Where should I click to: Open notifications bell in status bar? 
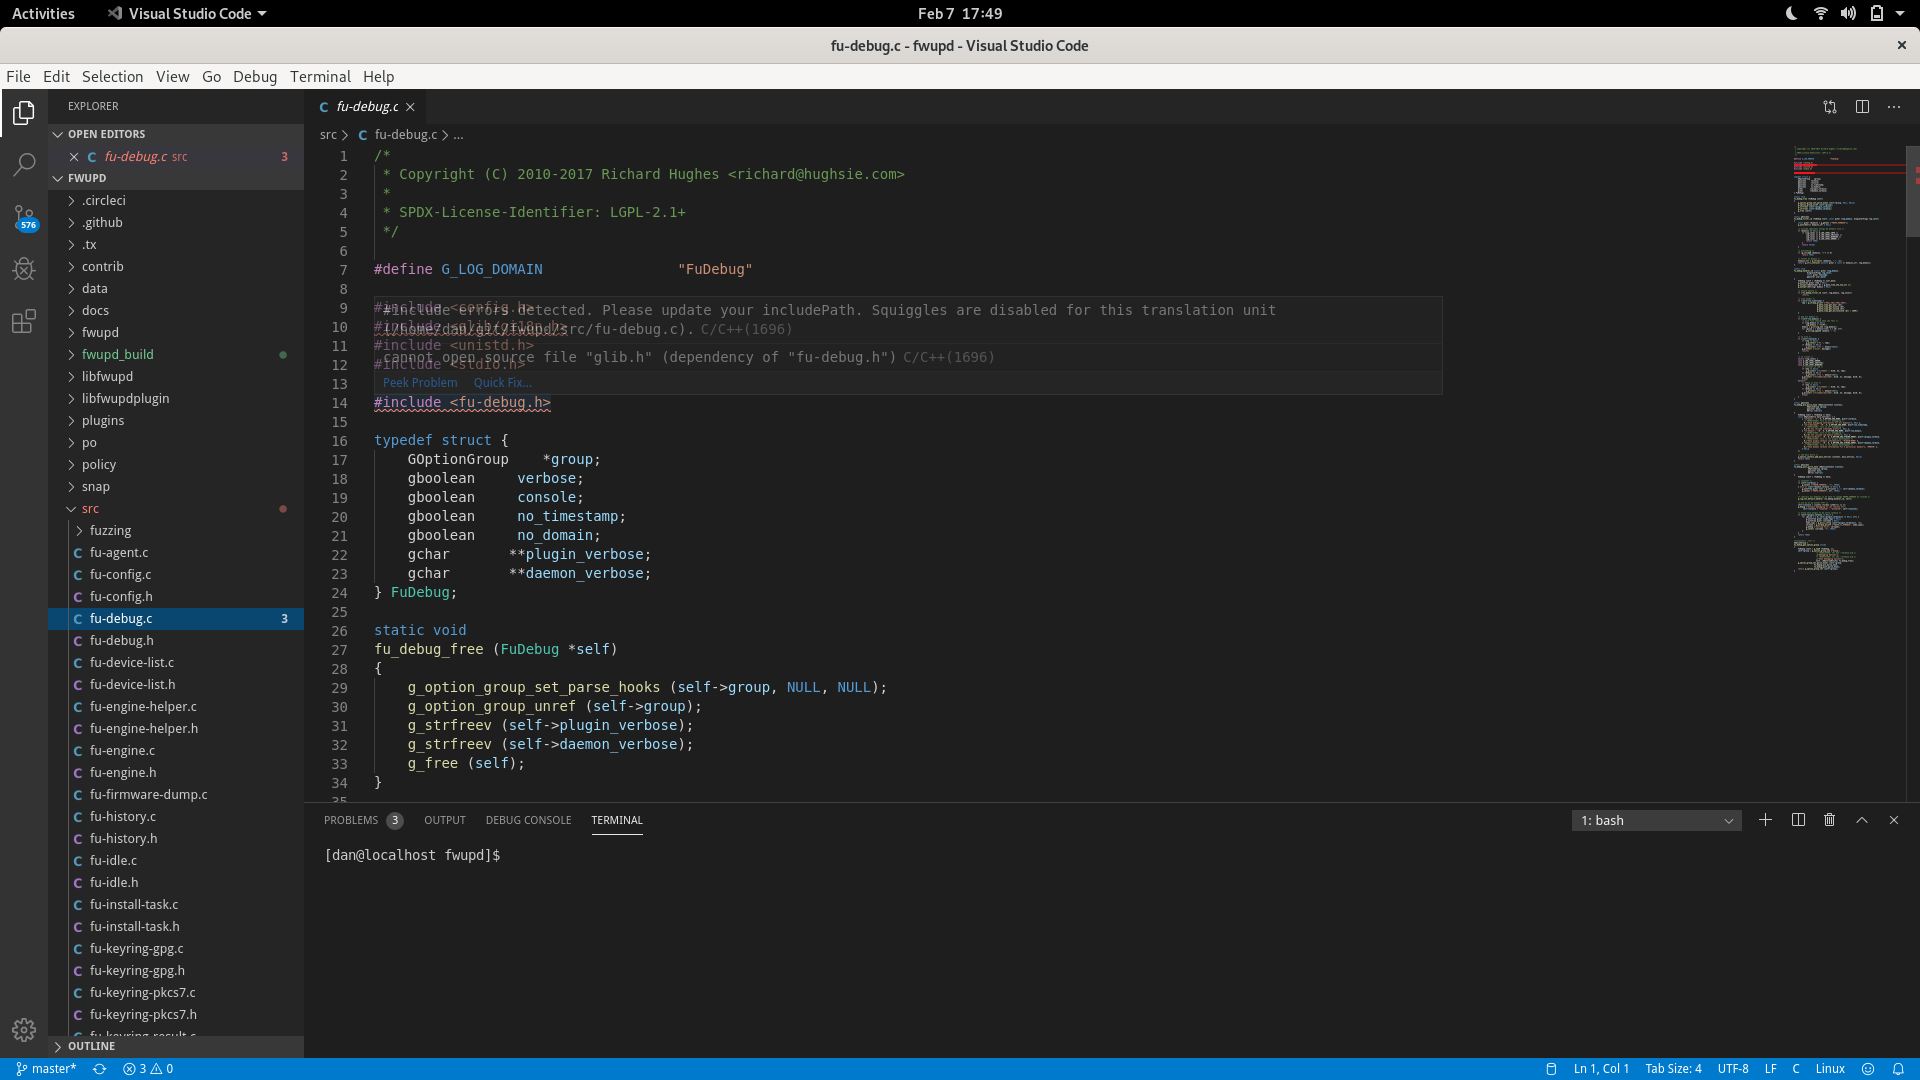1898,1069
